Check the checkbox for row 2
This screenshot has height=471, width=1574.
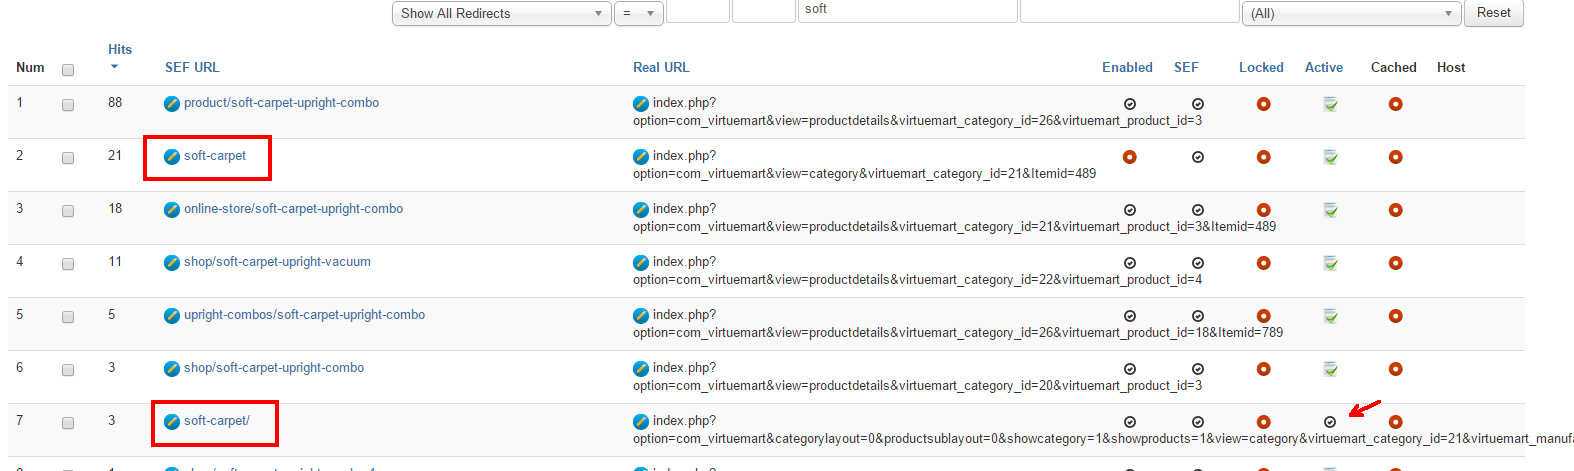(68, 158)
